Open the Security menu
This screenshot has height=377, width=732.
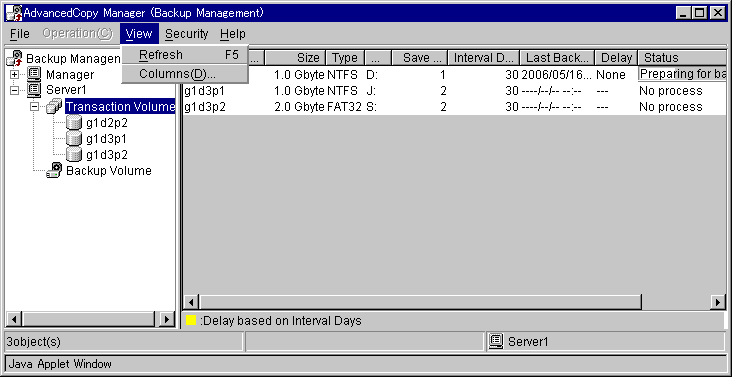point(186,34)
